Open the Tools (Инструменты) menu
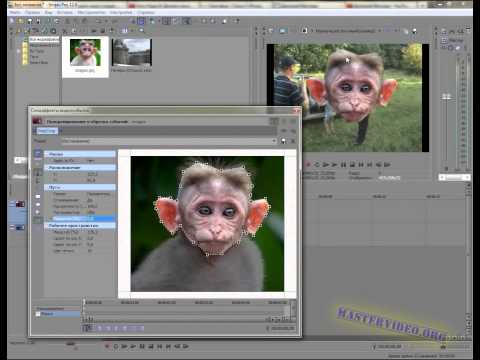 click(x=92, y=12)
